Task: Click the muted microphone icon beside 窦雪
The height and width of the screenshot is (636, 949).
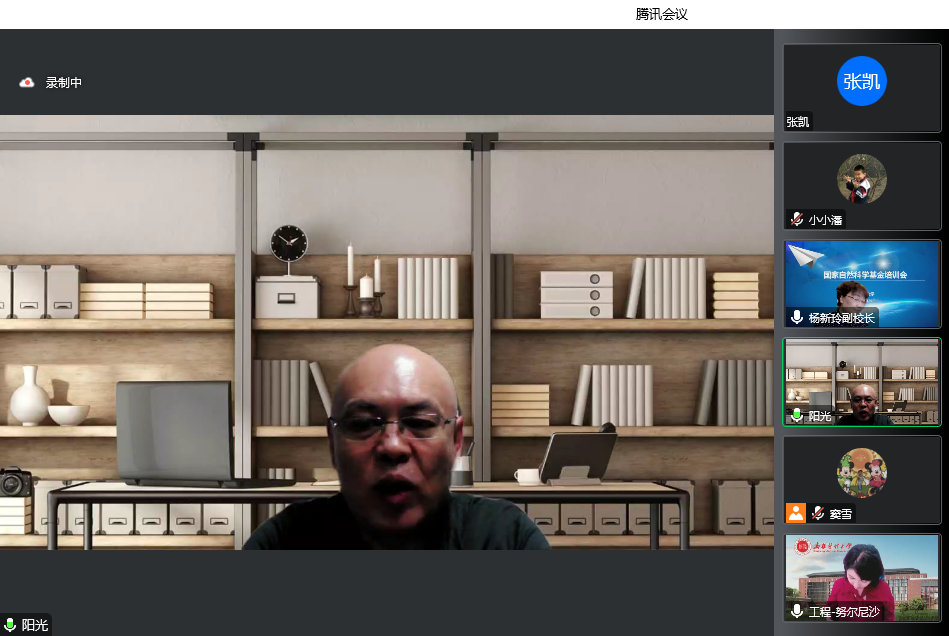Action: (x=818, y=513)
